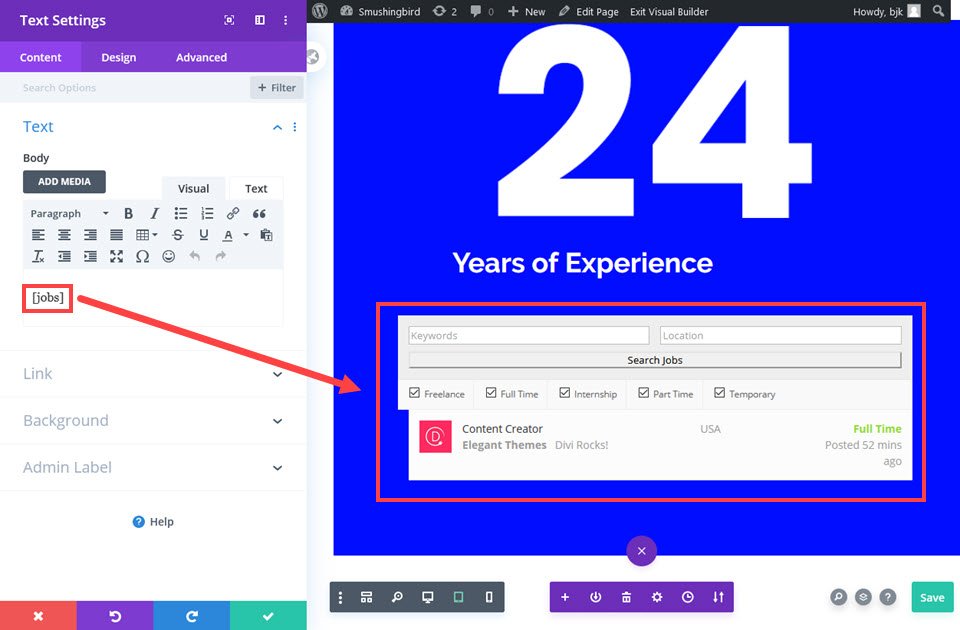The height and width of the screenshot is (630, 960).
Task: Open editing history clock icon
Action: pos(688,597)
